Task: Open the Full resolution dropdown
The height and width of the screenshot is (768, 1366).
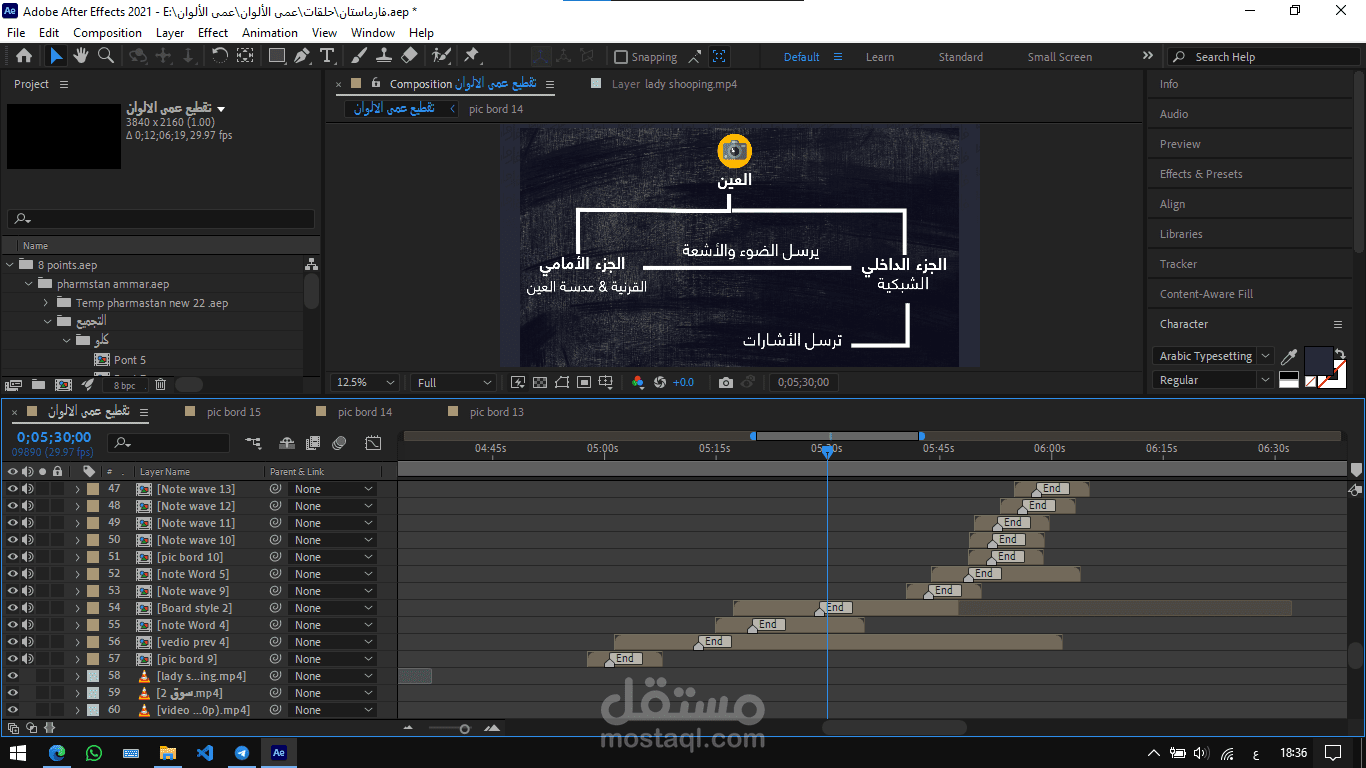Action: tap(454, 382)
